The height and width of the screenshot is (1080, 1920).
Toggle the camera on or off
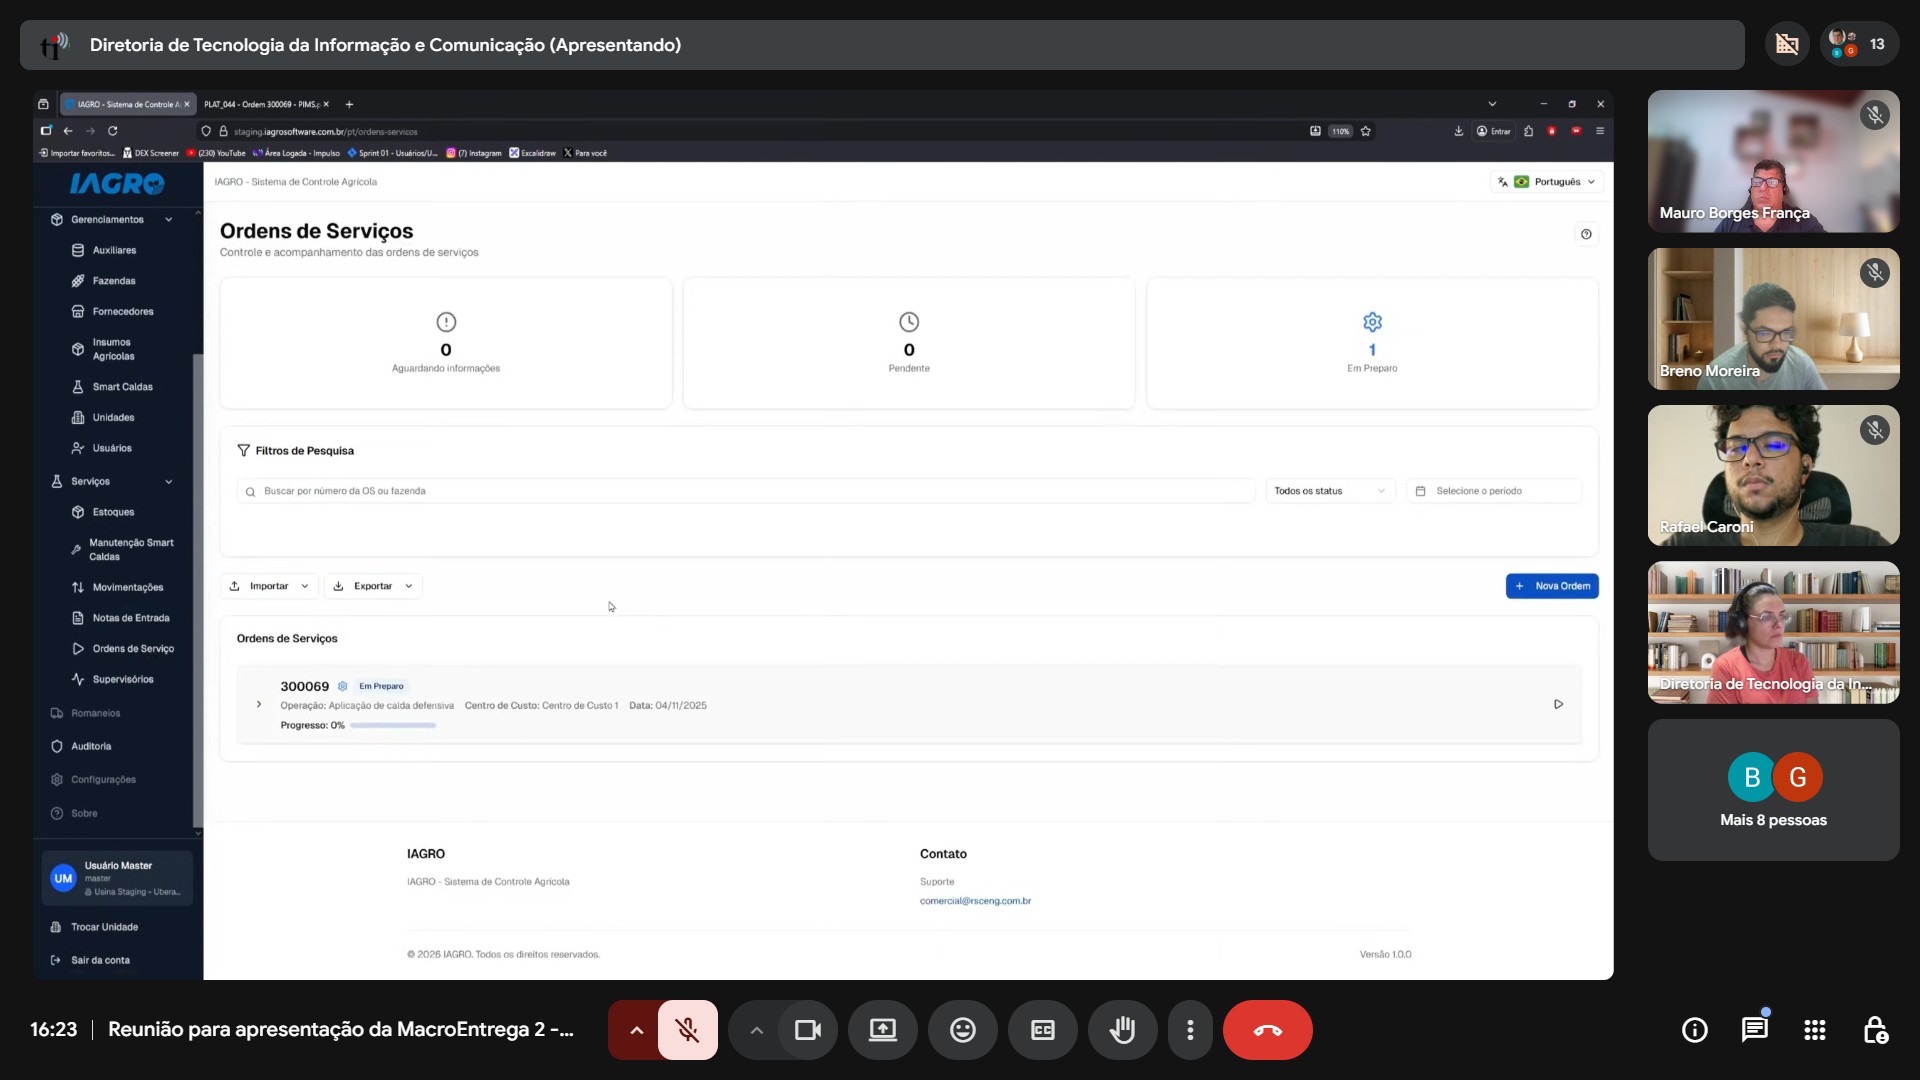(x=807, y=1030)
